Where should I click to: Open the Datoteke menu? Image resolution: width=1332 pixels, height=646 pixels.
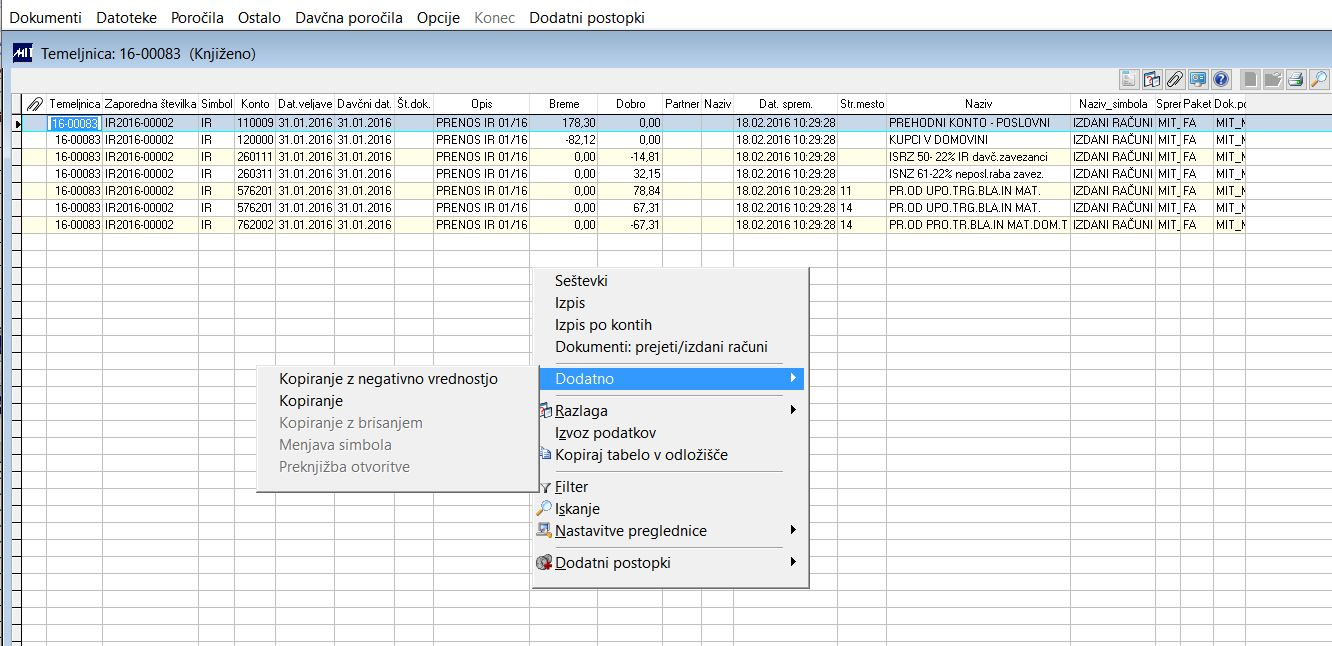[x=126, y=18]
